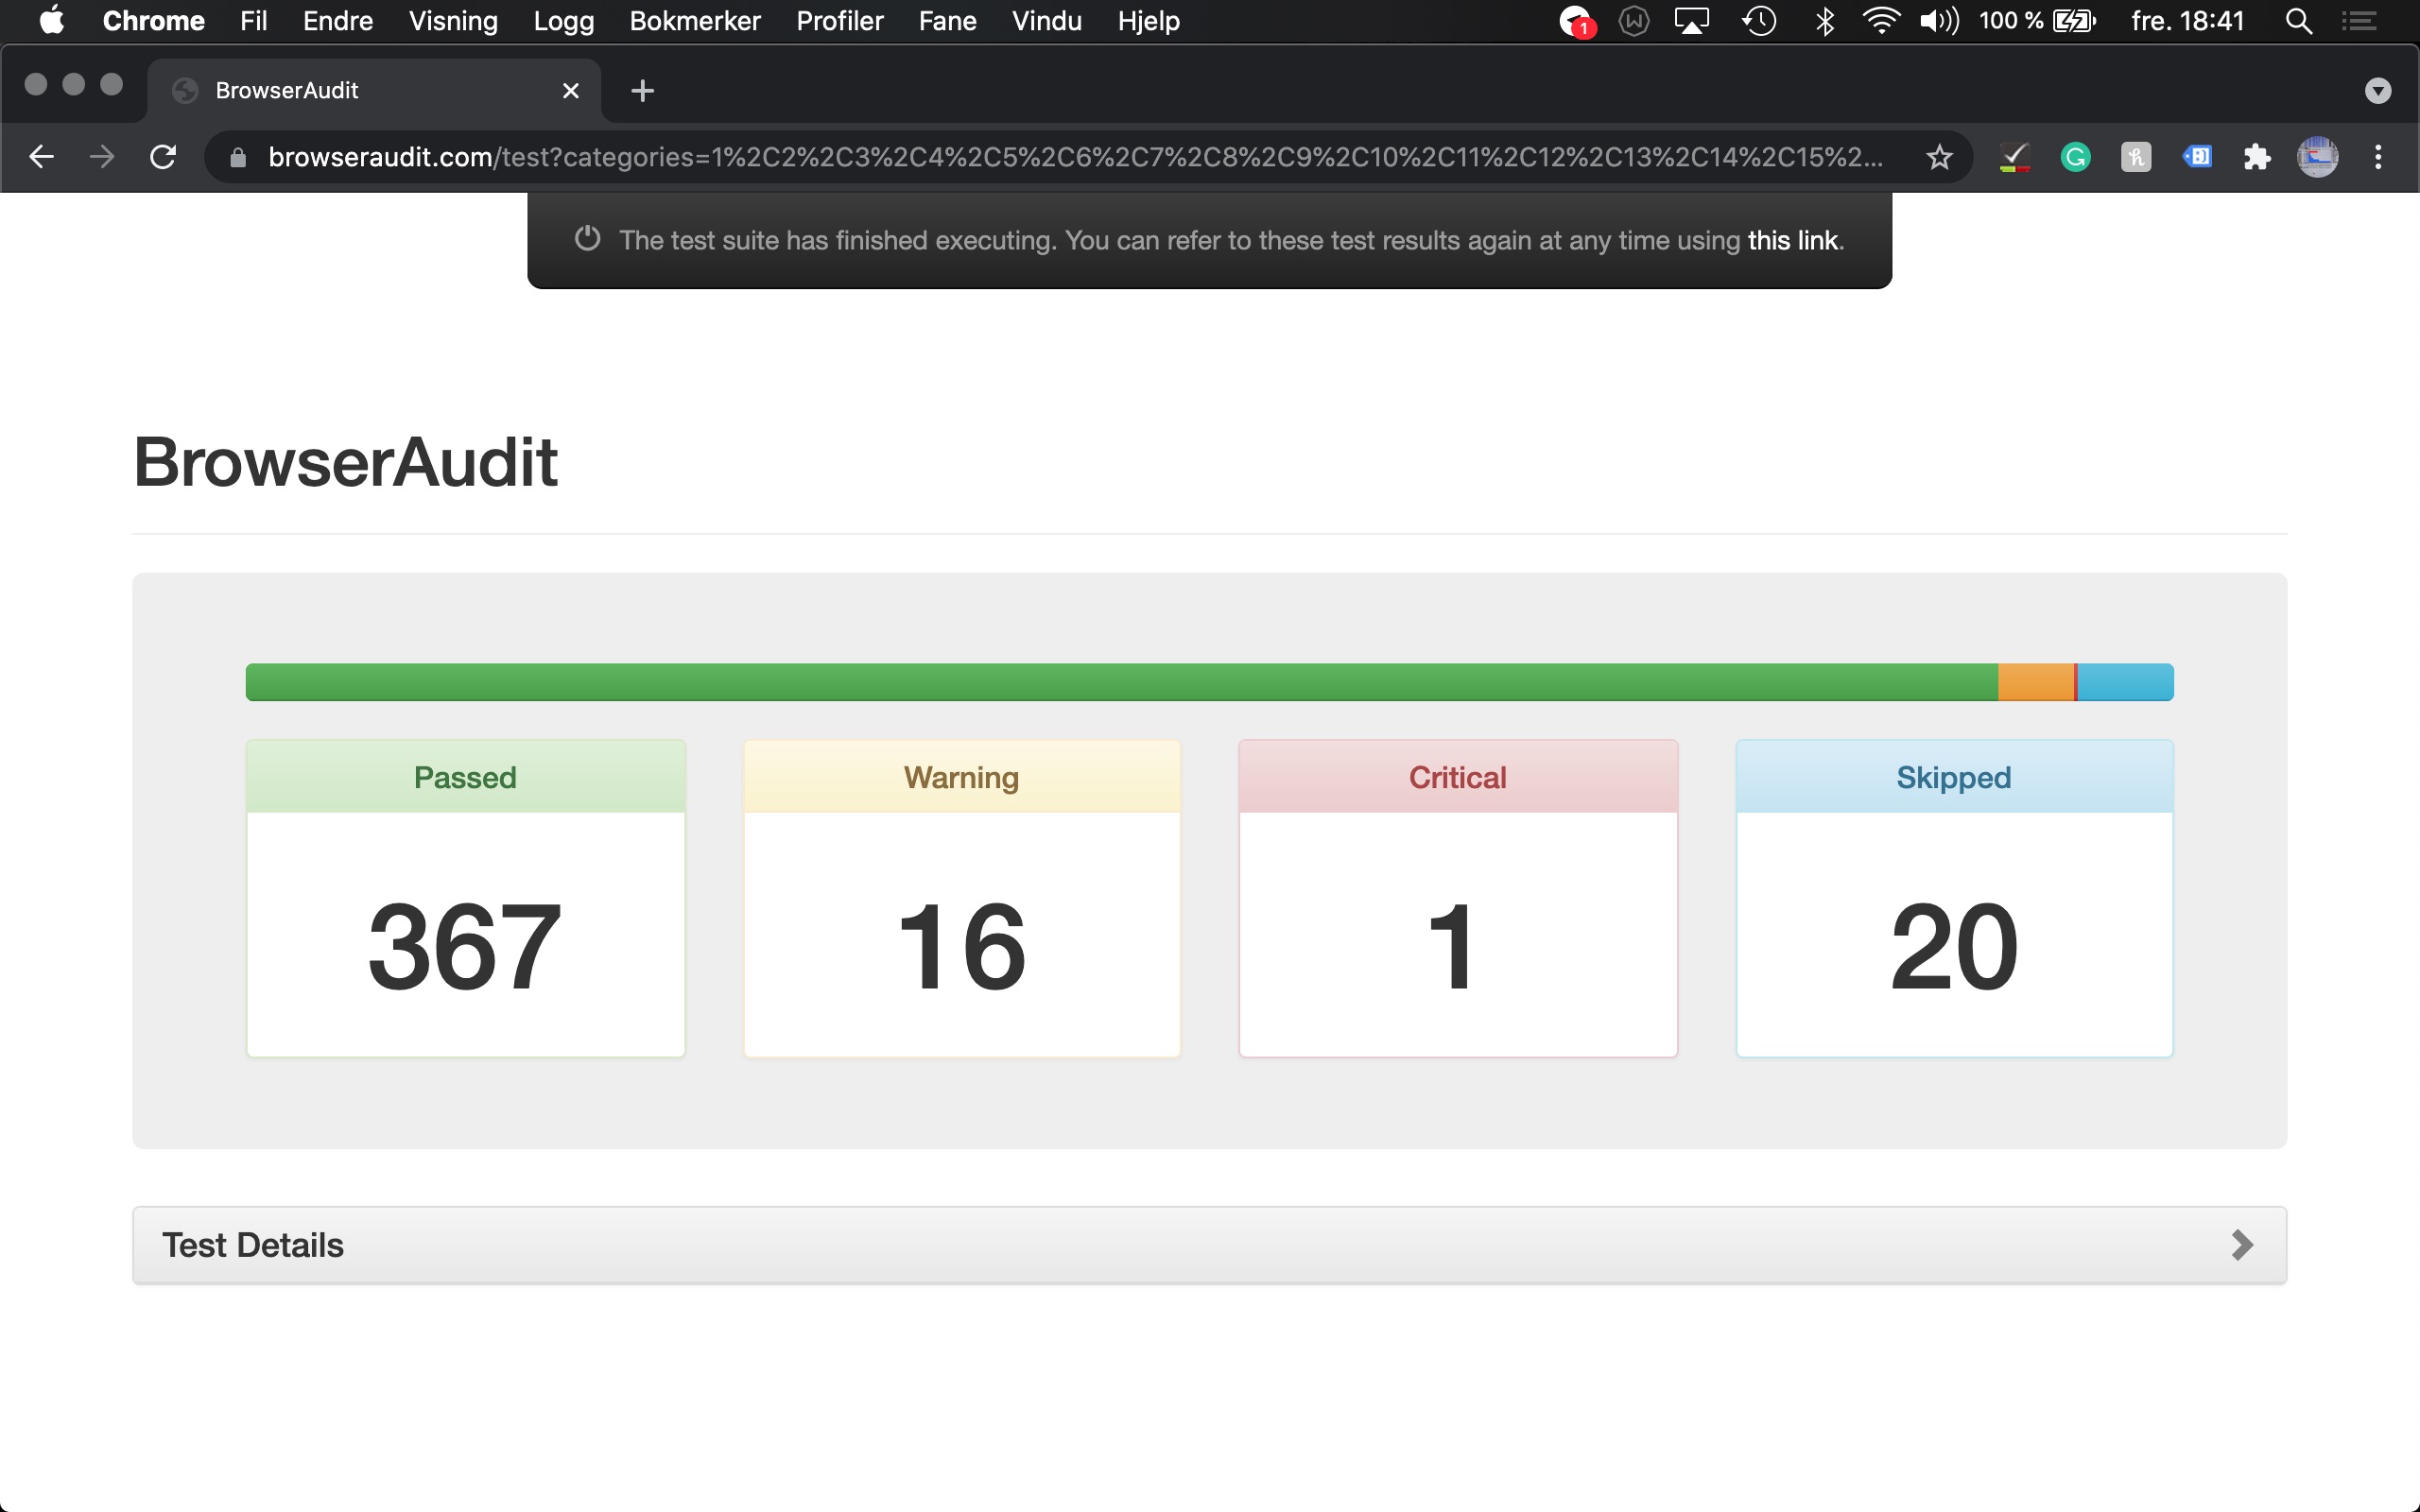
Task: Select the BrowserAudit tab
Action: (374, 91)
